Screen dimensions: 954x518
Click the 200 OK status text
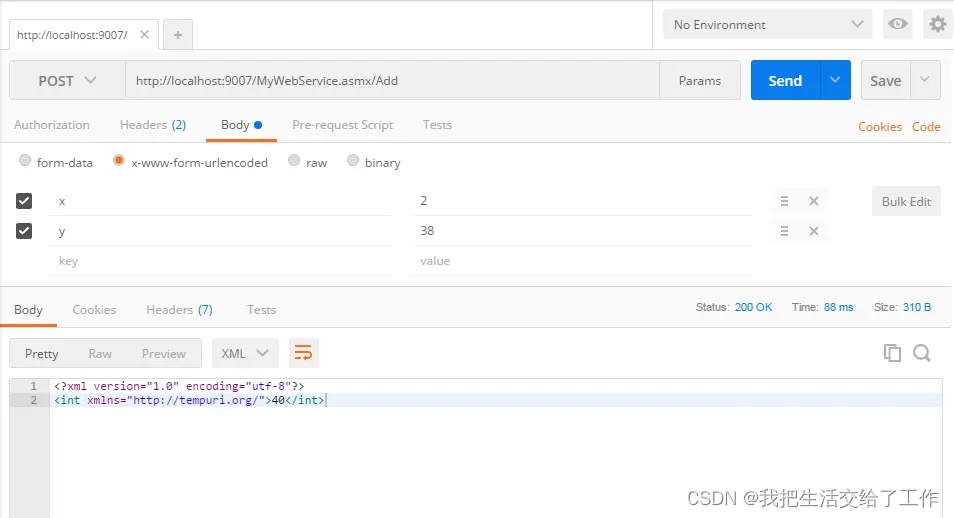point(753,307)
